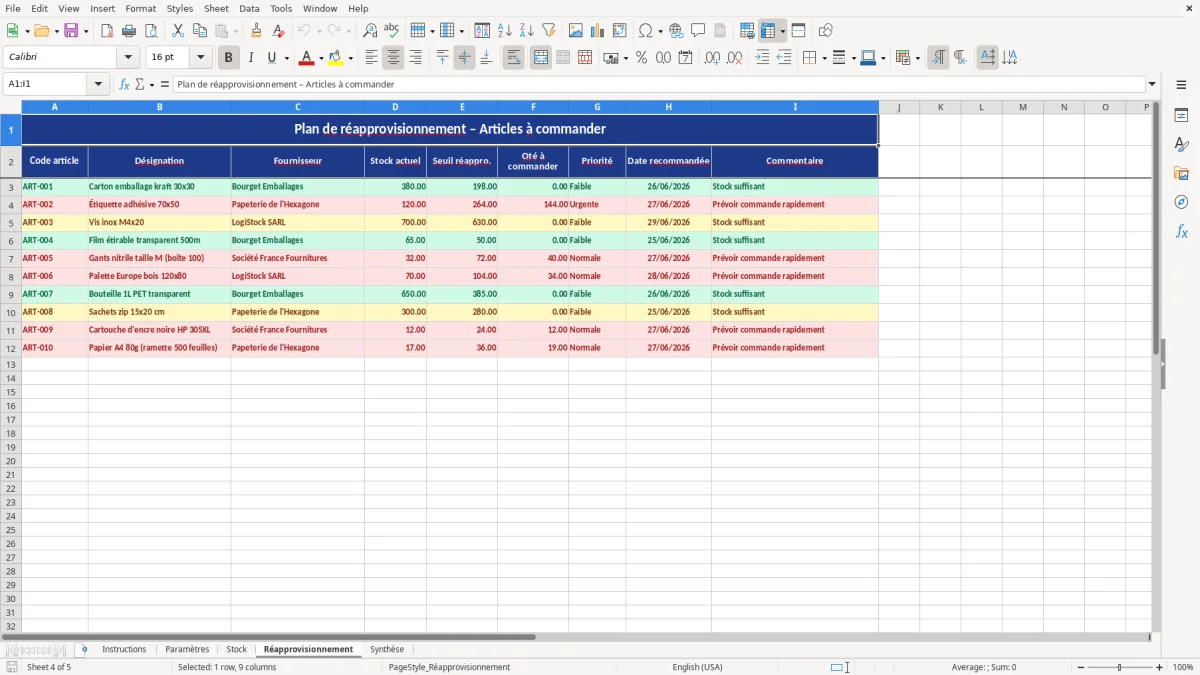1200x675 pixels.
Task: Print the spreadsheet using the Print icon
Action: coord(129,31)
